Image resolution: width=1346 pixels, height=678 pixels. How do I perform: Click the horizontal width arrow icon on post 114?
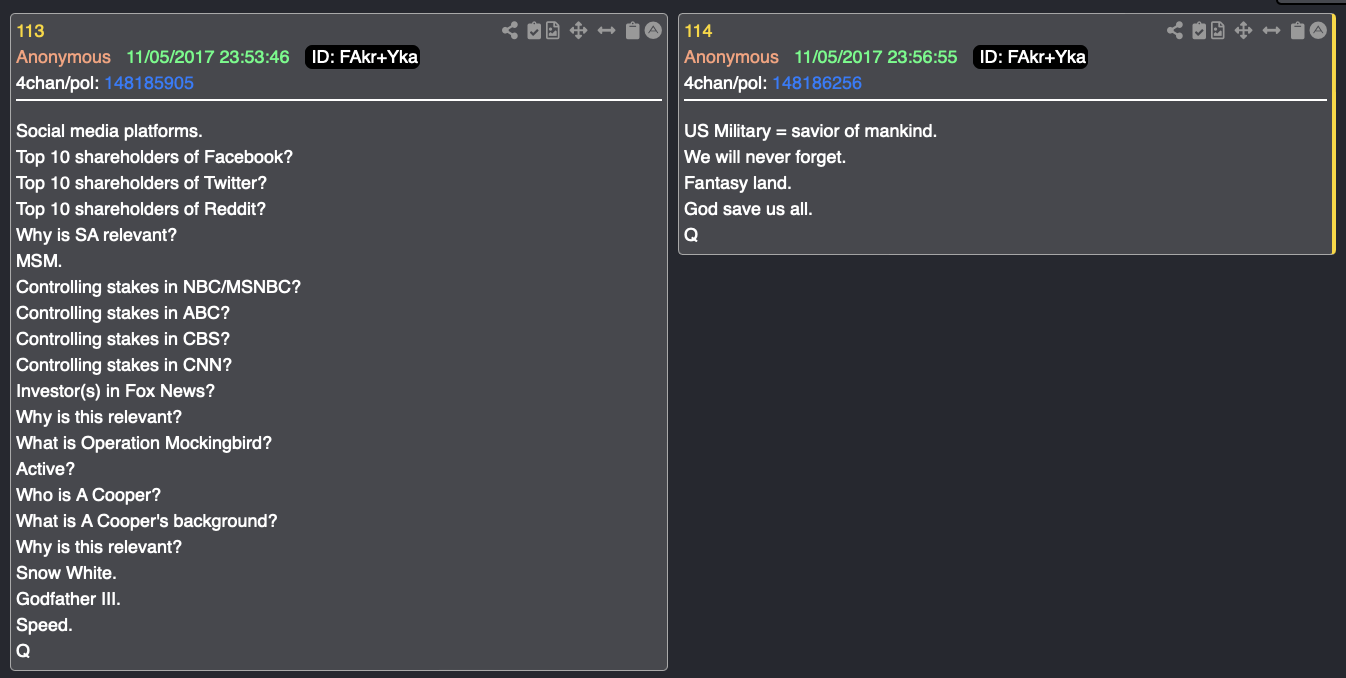[1271, 31]
